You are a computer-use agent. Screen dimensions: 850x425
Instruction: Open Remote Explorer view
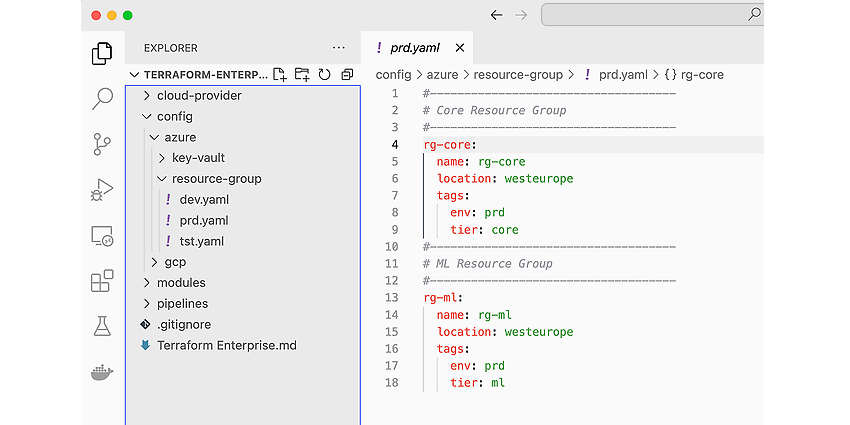pyautogui.click(x=102, y=236)
